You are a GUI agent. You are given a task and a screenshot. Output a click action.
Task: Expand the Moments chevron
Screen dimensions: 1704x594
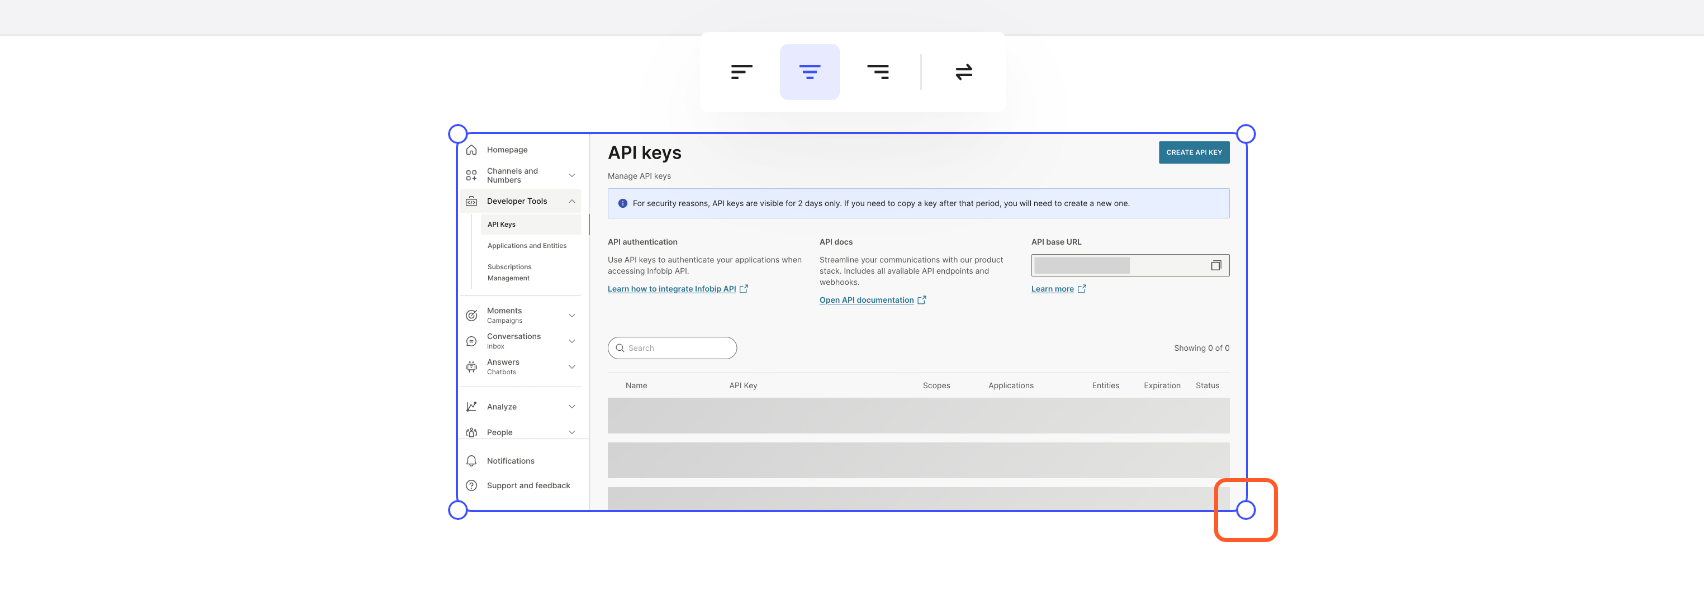click(572, 315)
